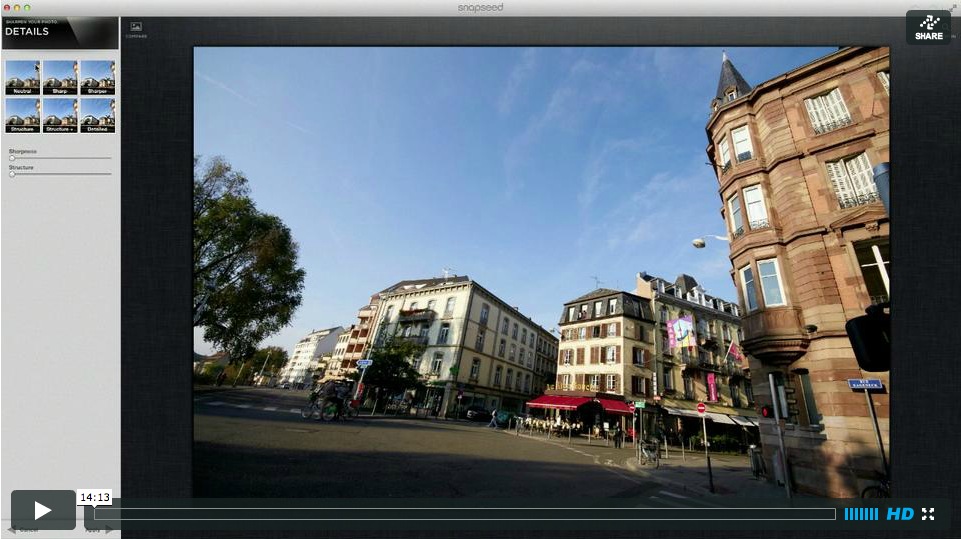Viewport: 961px width, 539px height.
Task: Click the Structure slider handle
Action: pyautogui.click(x=12, y=174)
